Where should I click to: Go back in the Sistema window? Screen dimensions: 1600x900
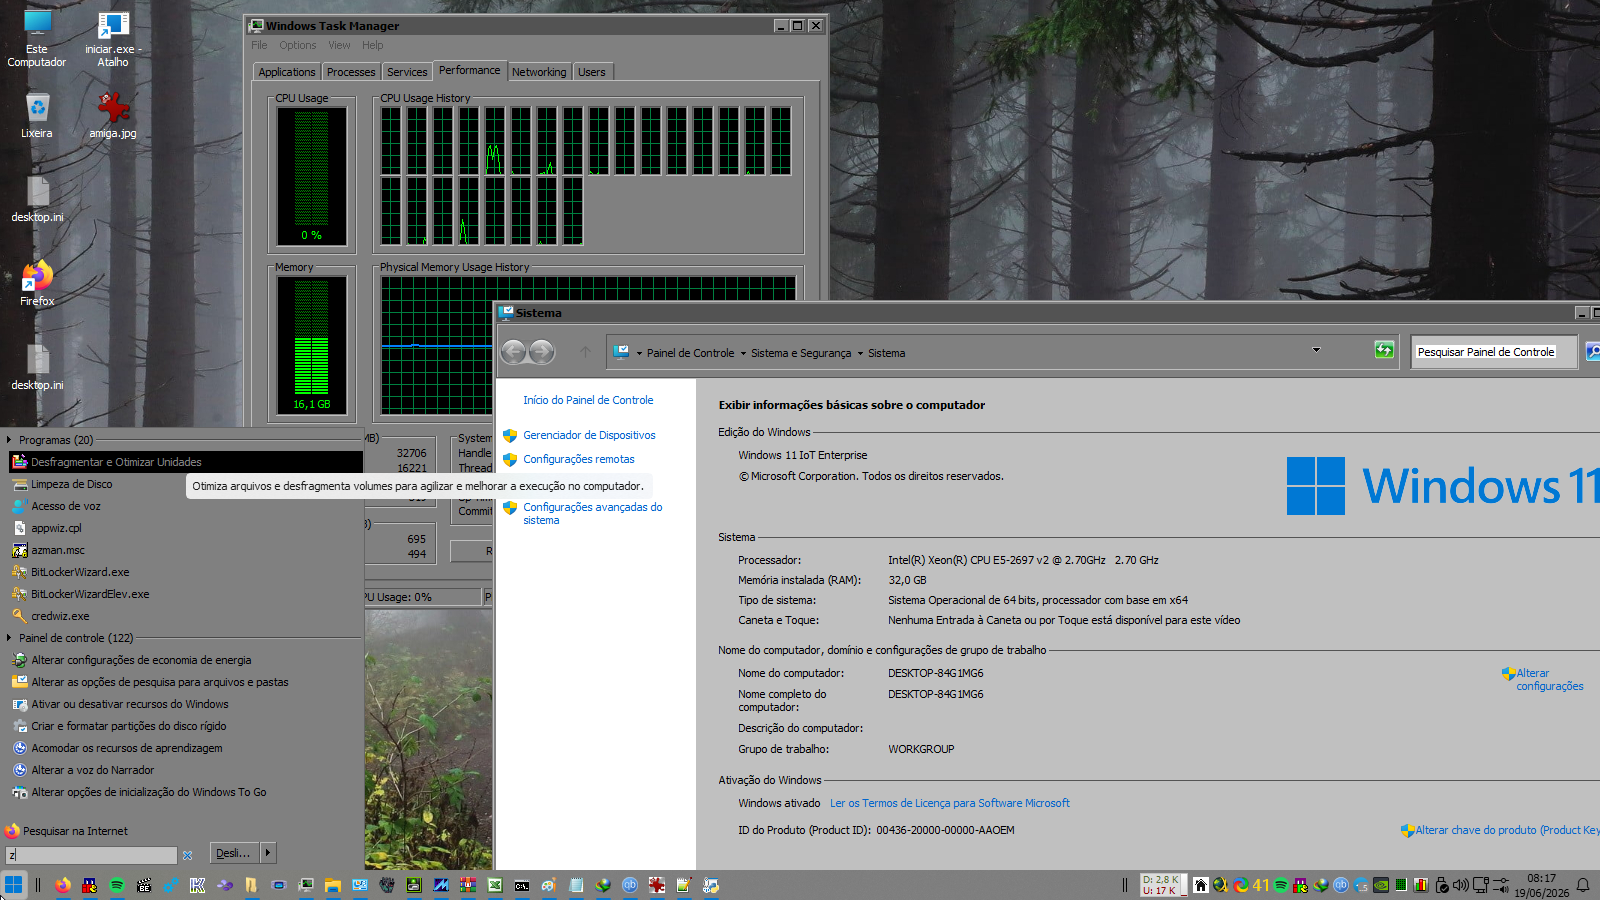tap(514, 352)
